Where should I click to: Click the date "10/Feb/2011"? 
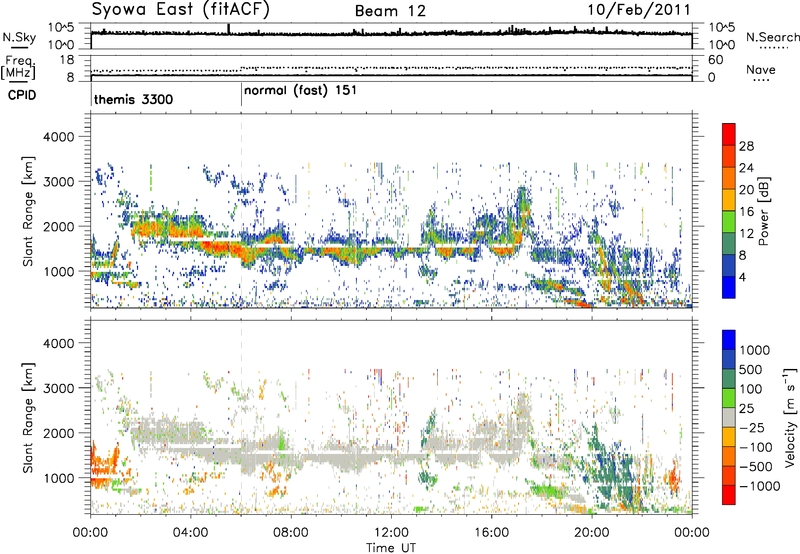coord(639,10)
